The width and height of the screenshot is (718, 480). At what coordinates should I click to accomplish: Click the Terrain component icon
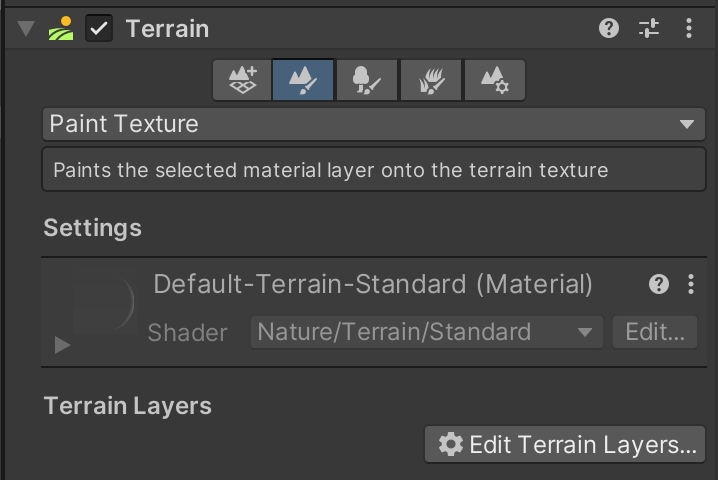pyautogui.click(x=62, y=29)
